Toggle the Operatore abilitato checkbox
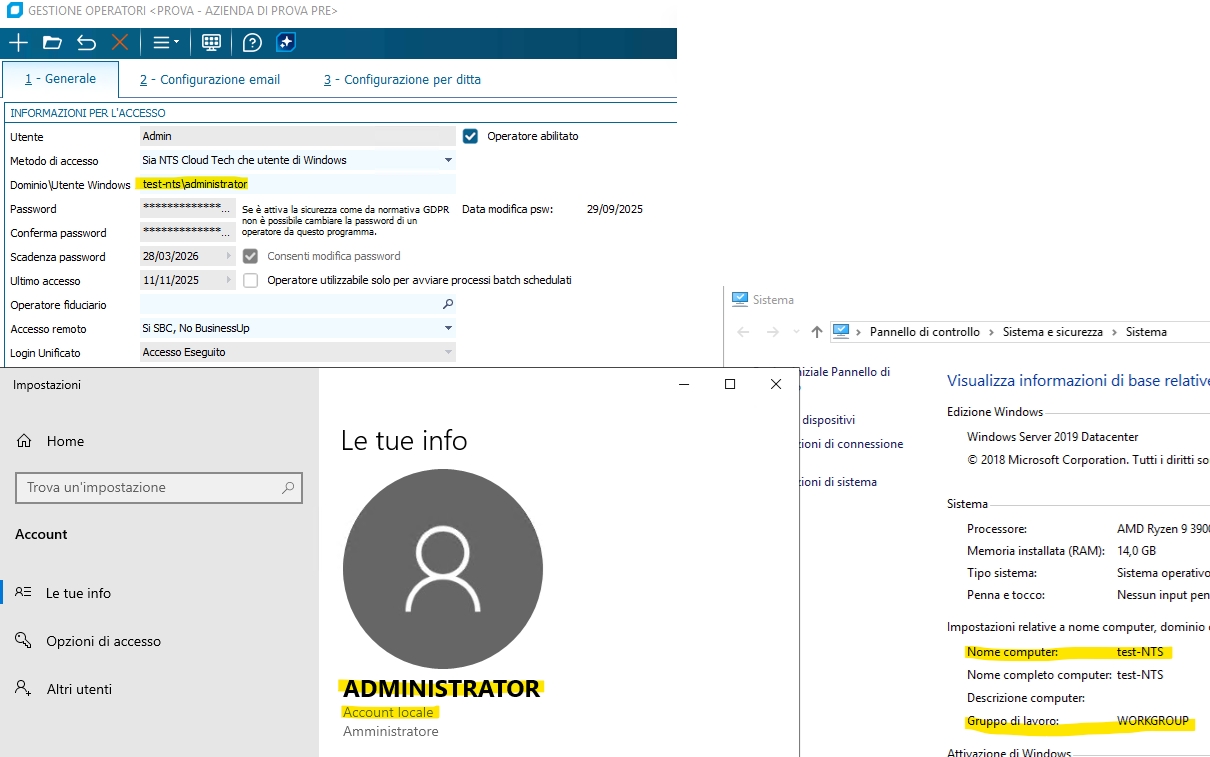This screenshot has height=757, width=1210. point(470,136)
